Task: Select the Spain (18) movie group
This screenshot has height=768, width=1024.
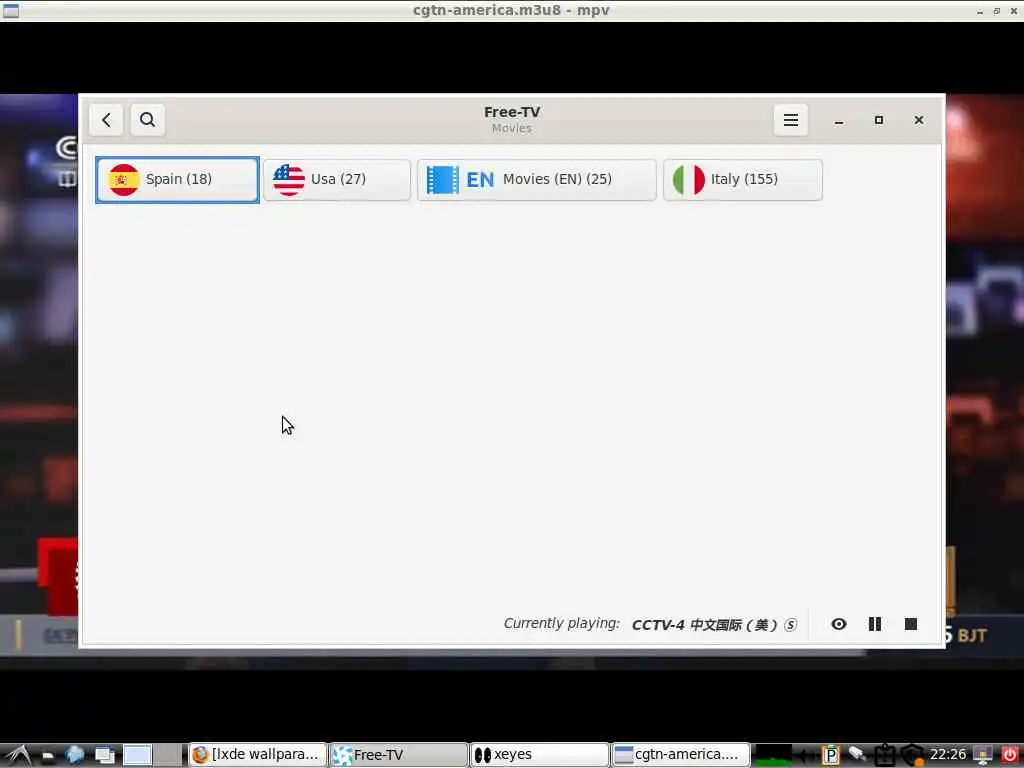Action: [178, 180]
